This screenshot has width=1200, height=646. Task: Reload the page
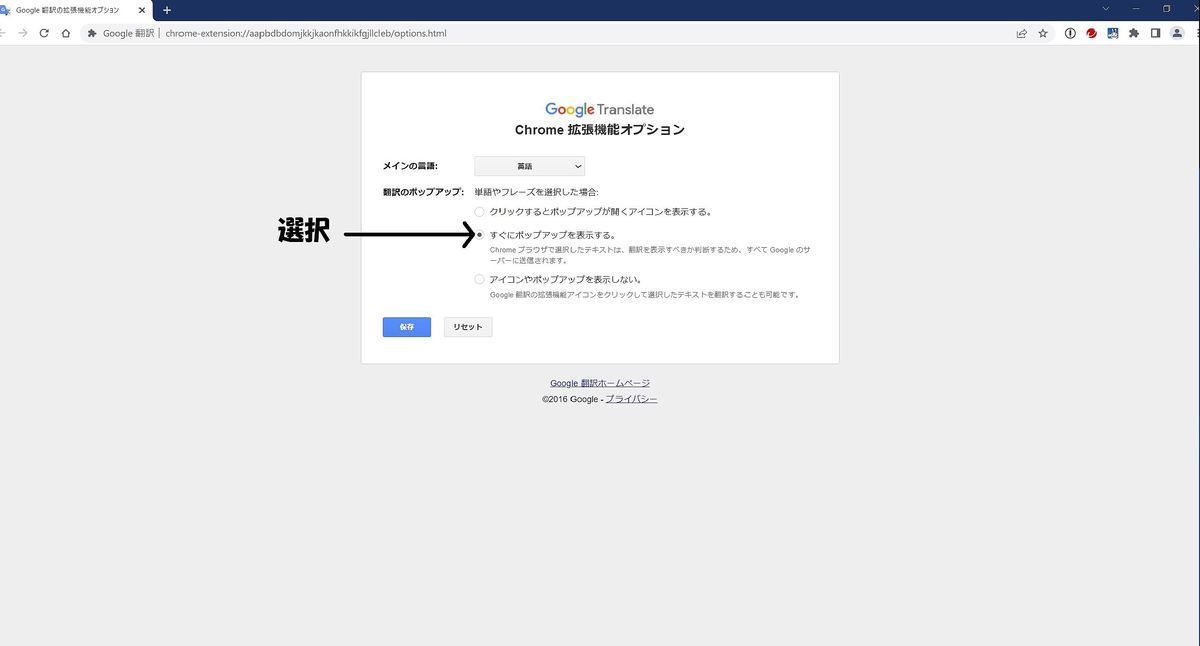pos(44,33)
